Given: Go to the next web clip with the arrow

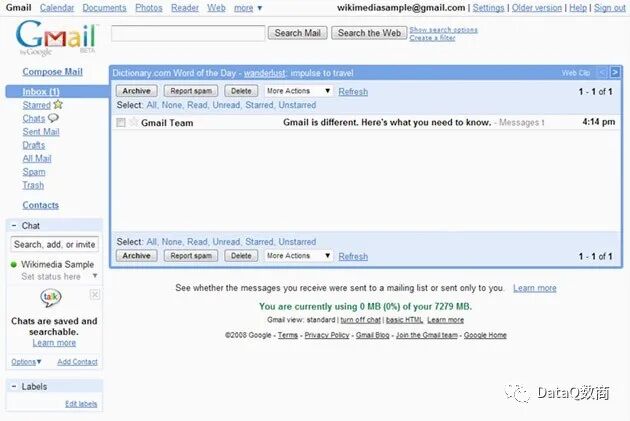Looking at the screenshot, I should tap(615, 72).
